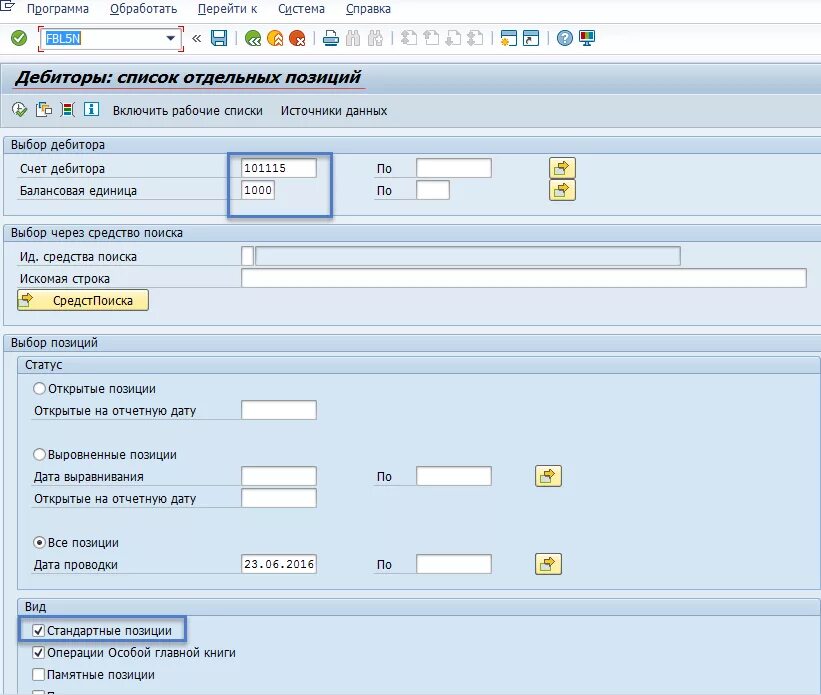Open multiple selection for Балансовая единица
821x695 pixels.
[x=562, y=190]
